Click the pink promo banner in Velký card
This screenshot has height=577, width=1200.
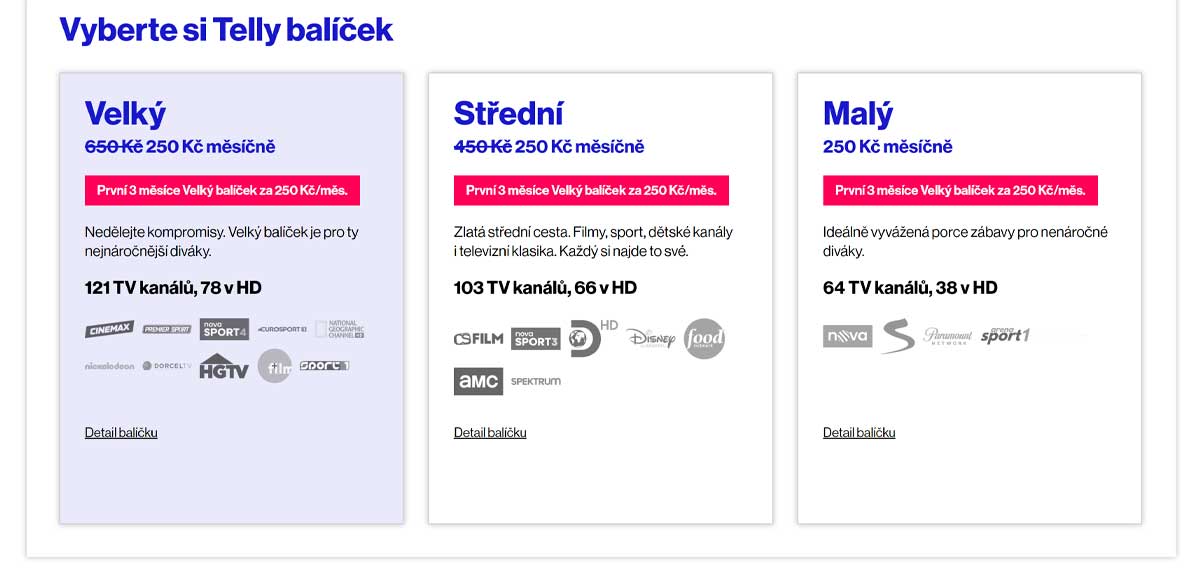[222, 190]
